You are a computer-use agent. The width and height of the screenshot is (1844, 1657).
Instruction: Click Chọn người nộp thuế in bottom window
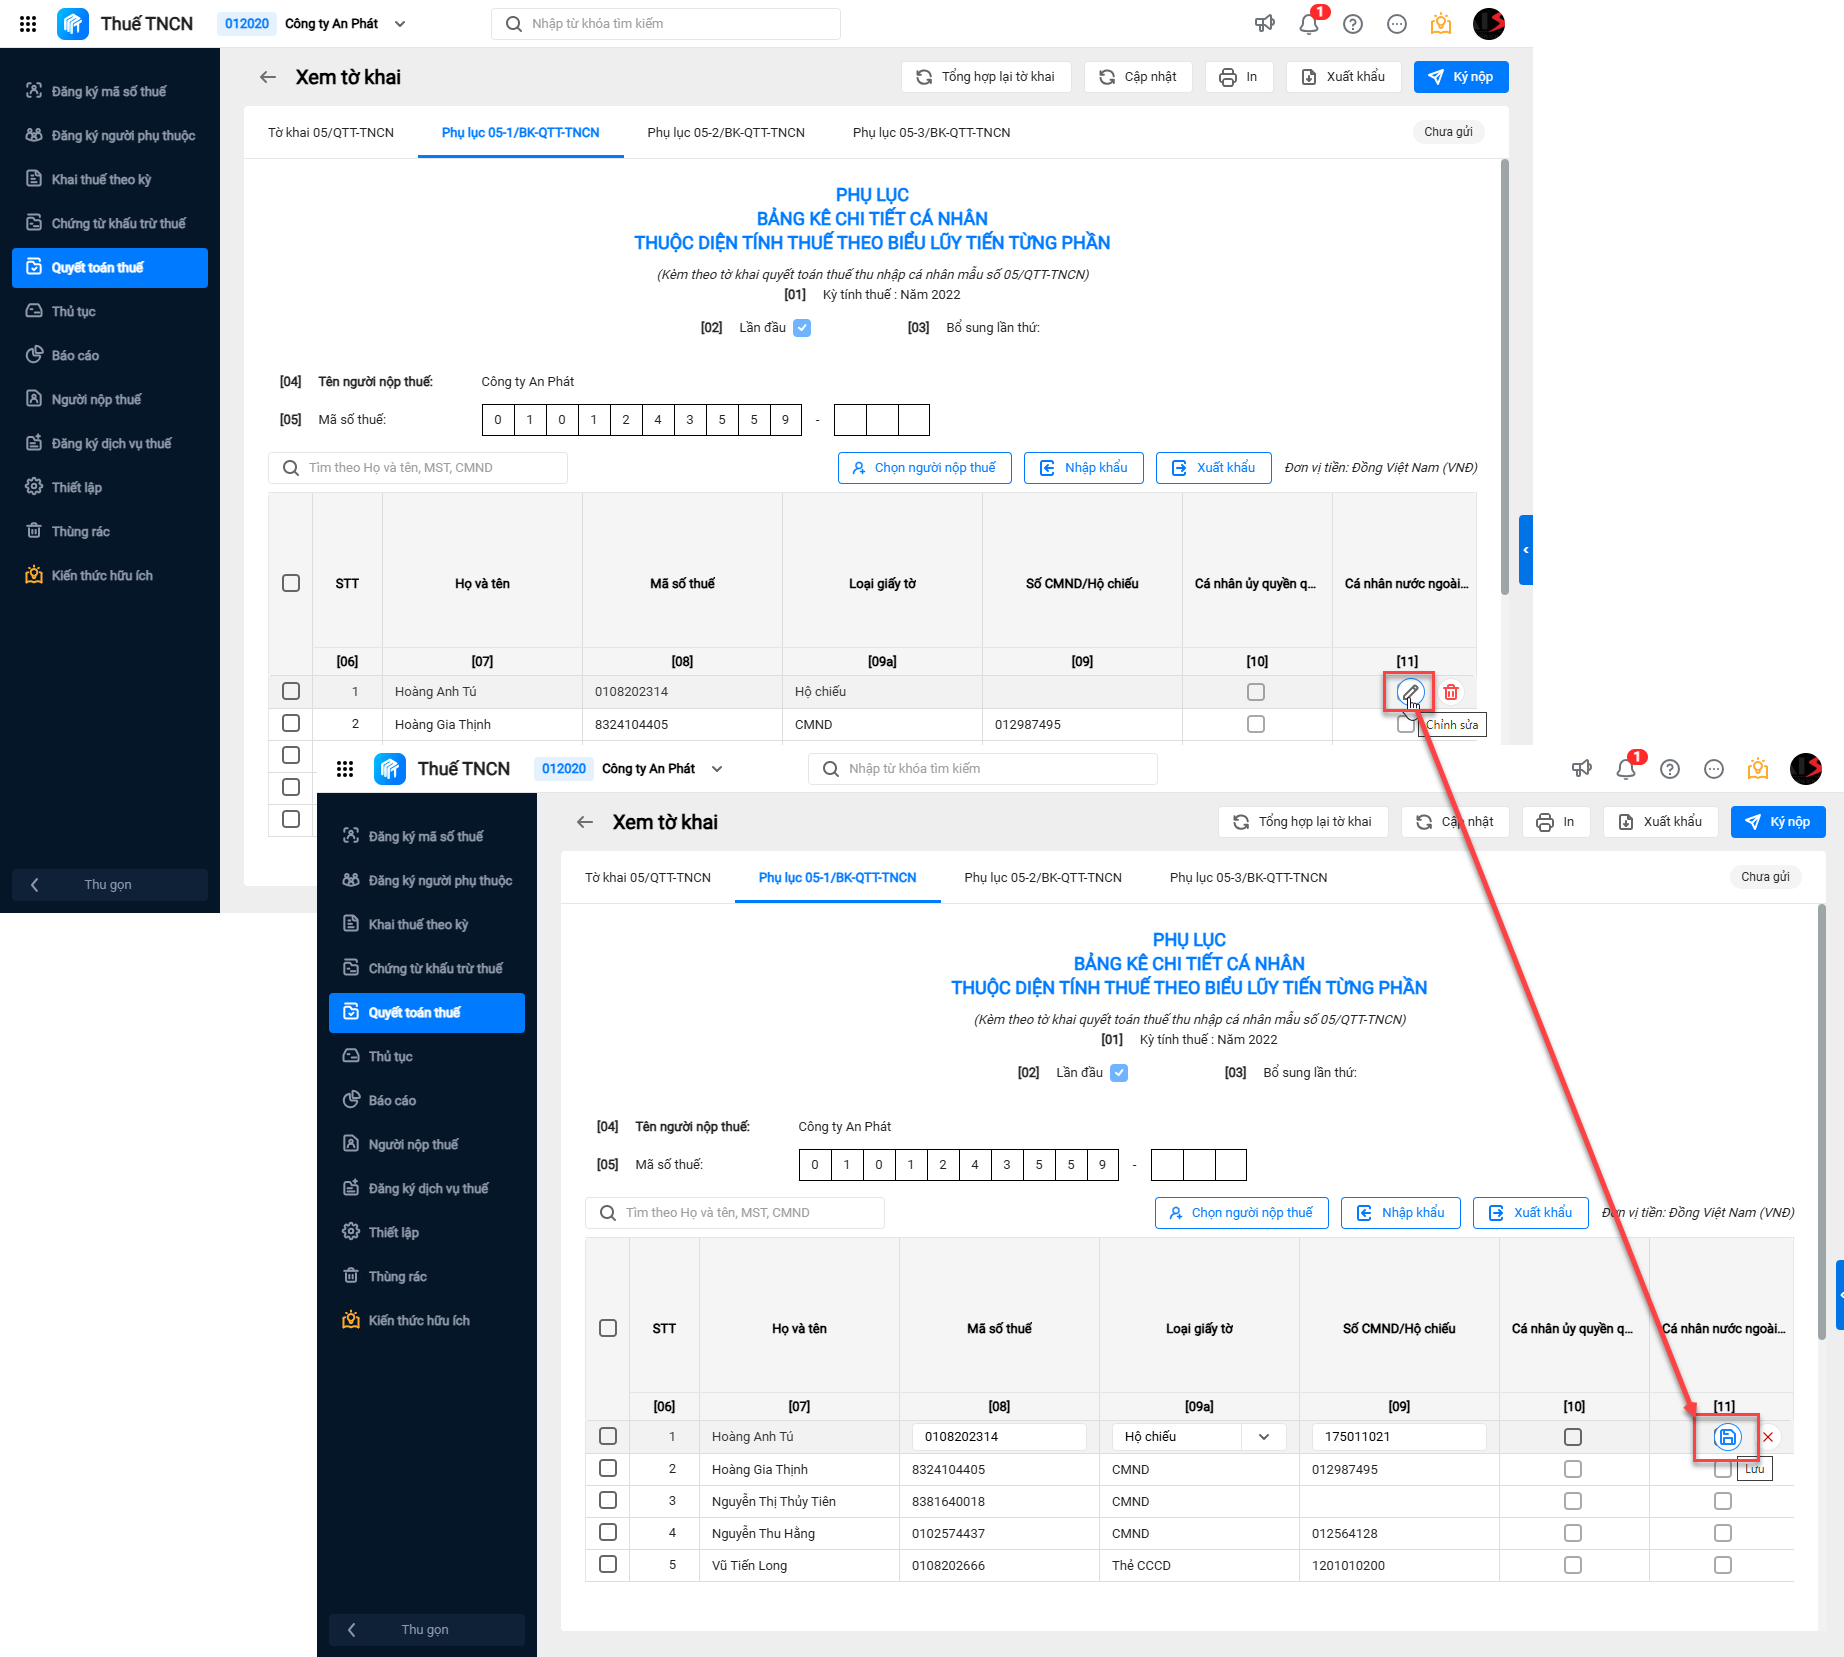(x=1242, y=1213)
